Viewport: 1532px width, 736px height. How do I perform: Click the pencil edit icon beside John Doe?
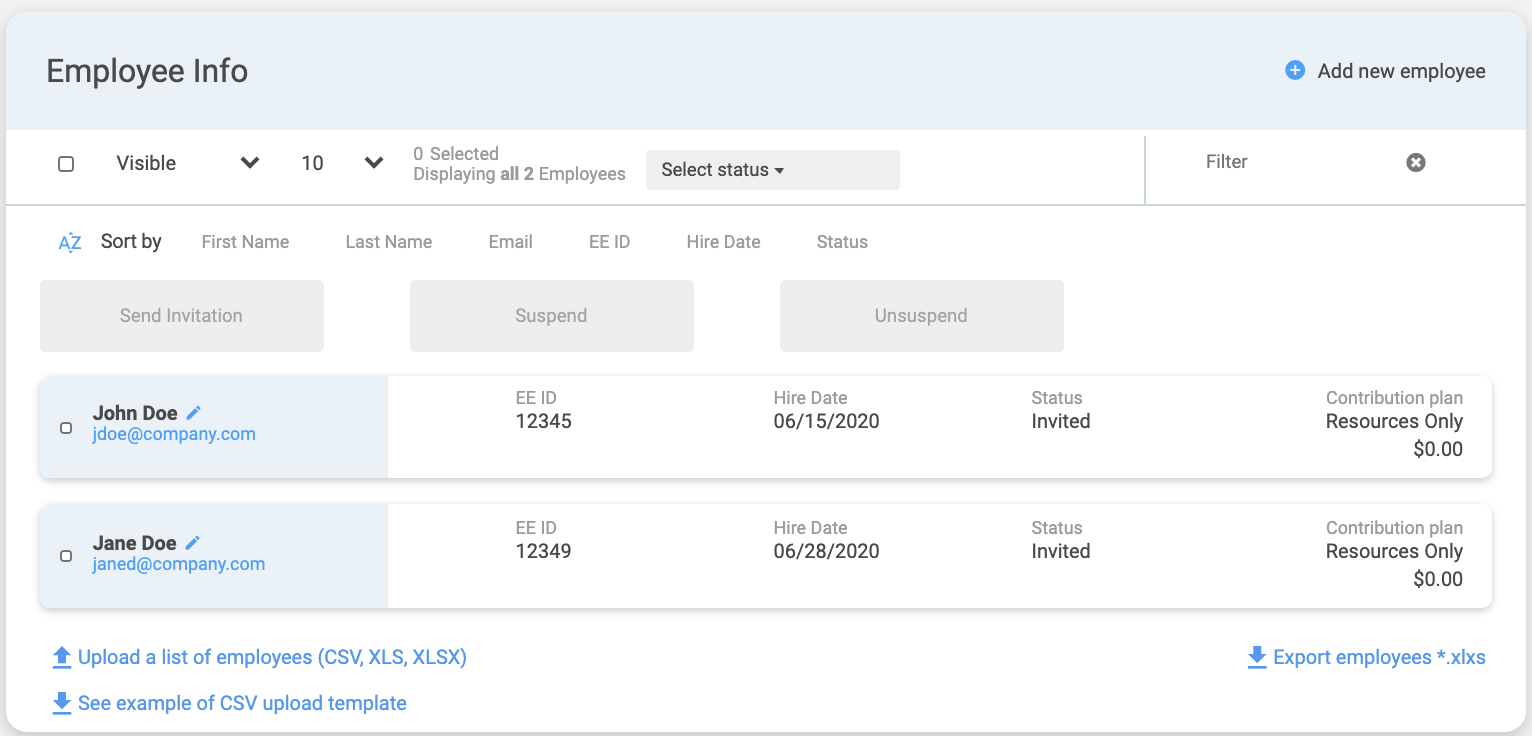tap(194, 412)
